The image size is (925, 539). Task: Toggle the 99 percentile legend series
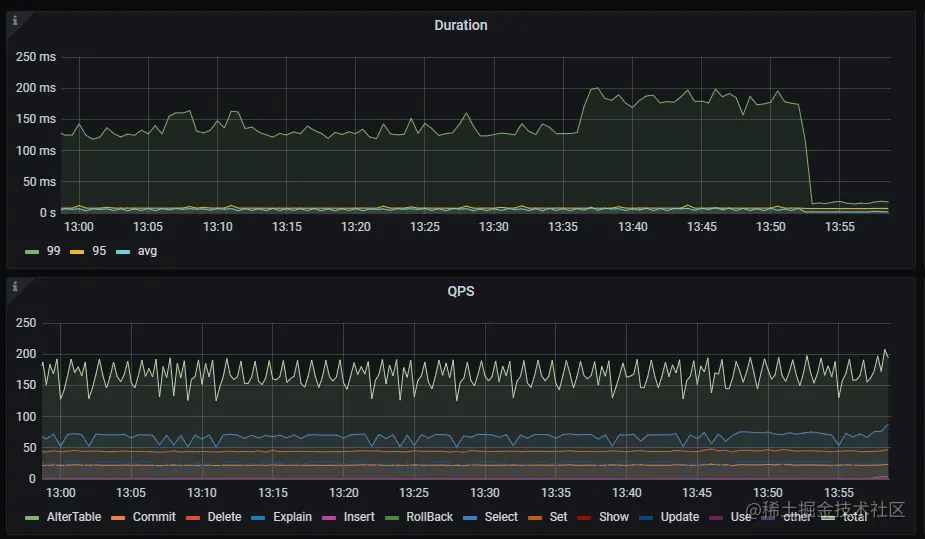(x=53, y=251)
